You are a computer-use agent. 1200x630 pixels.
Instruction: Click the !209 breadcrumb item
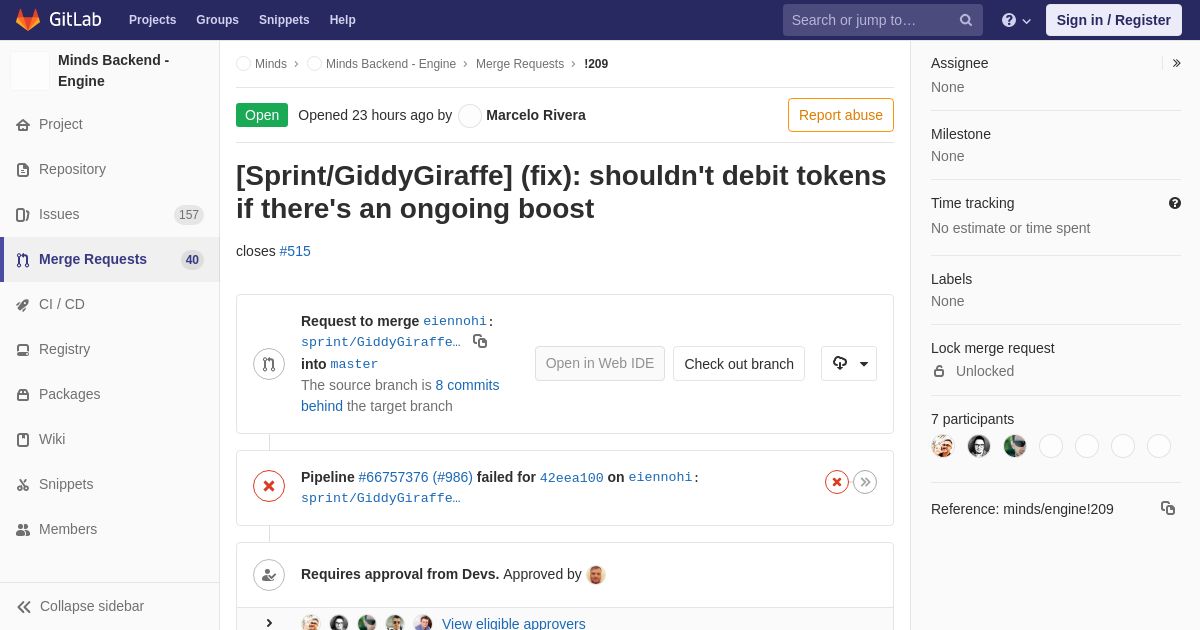[x=596, y=64]
